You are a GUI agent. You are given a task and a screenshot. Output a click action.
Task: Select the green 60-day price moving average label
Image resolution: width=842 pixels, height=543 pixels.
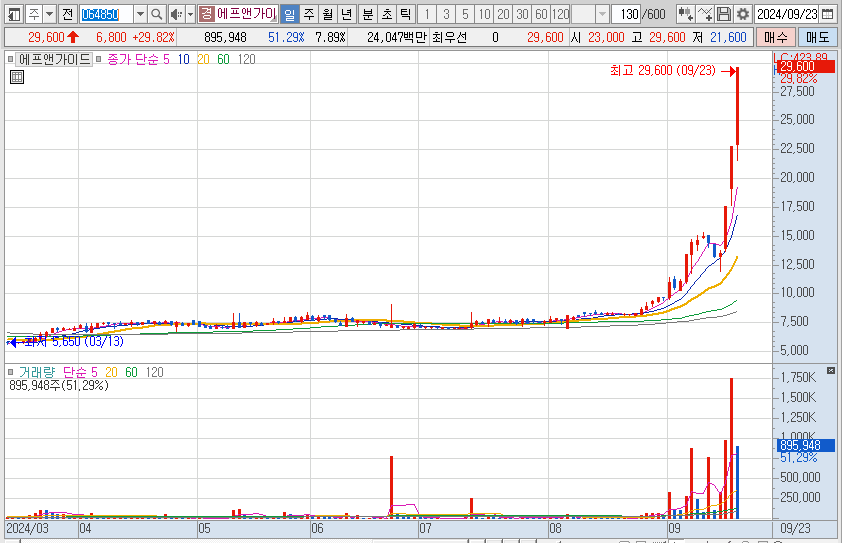click(223, 59)
